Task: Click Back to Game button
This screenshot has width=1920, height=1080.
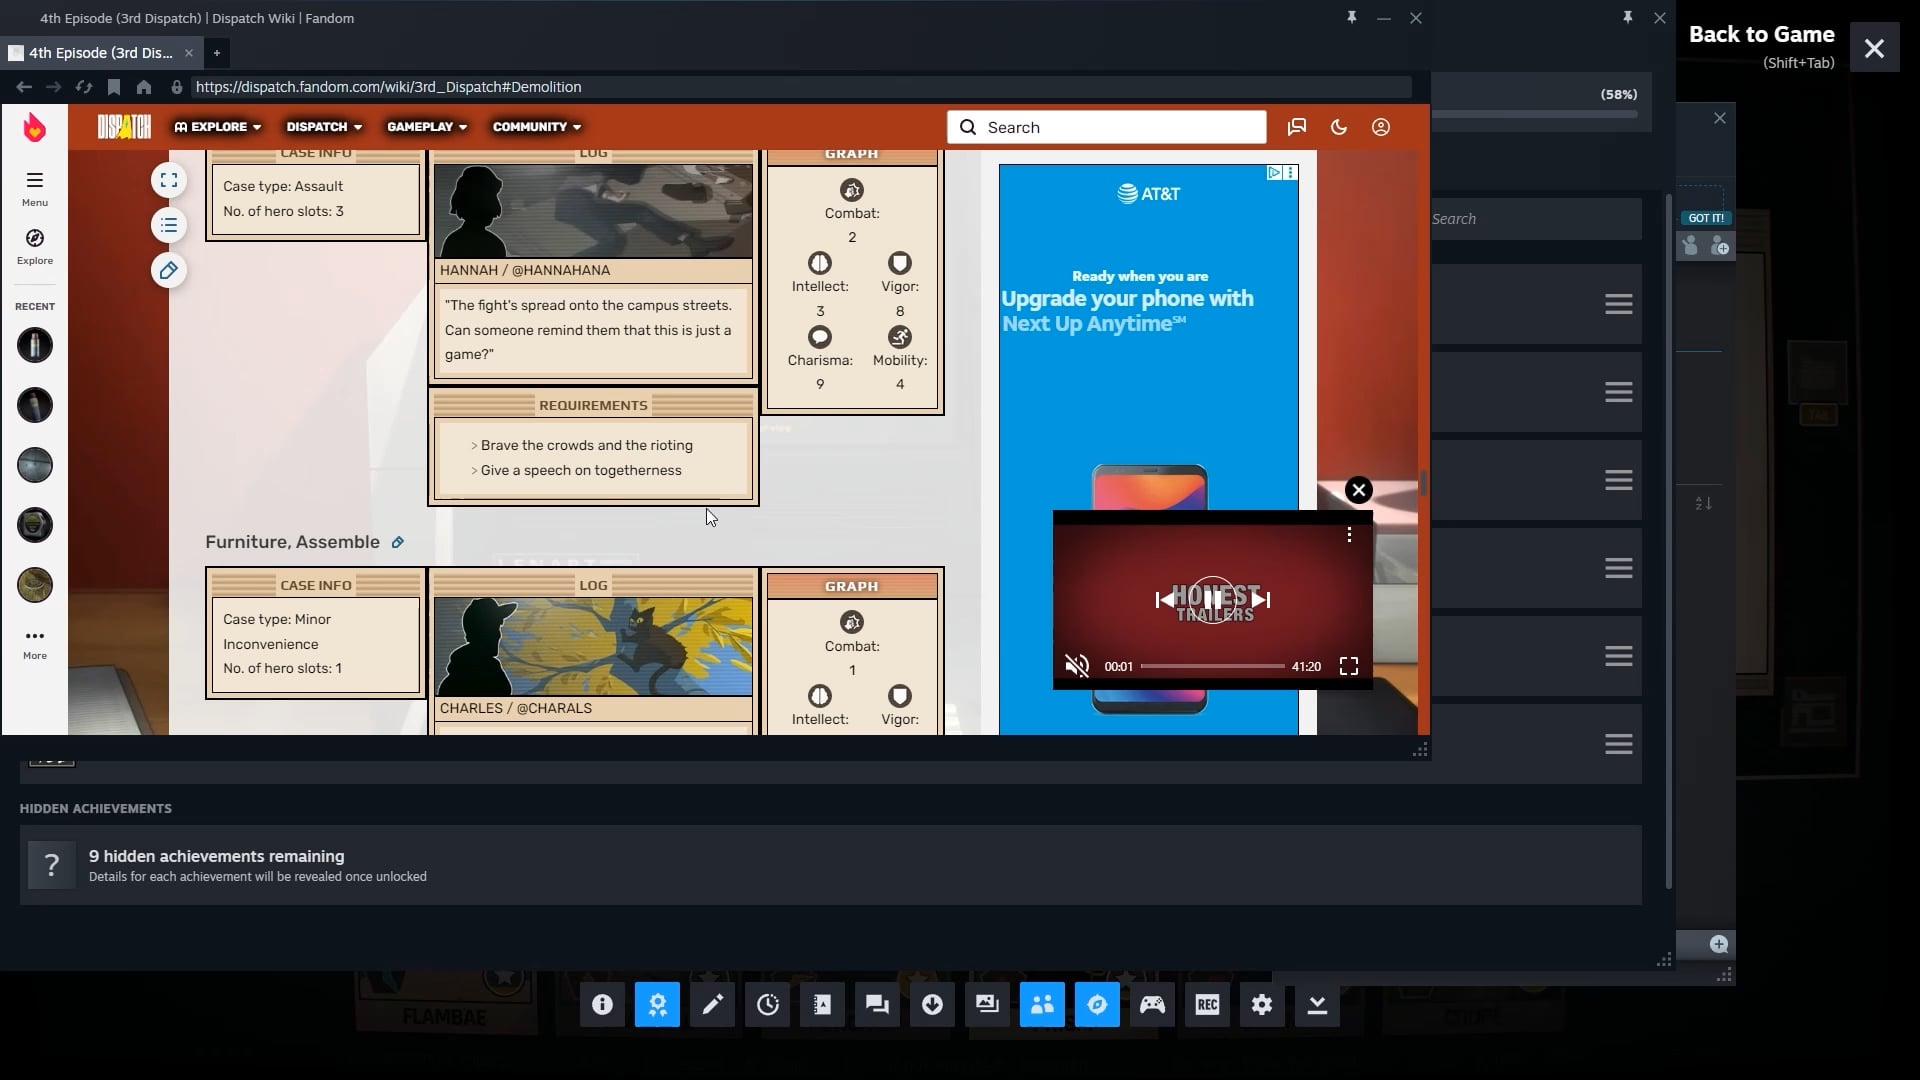Action: coord(1761,35)
